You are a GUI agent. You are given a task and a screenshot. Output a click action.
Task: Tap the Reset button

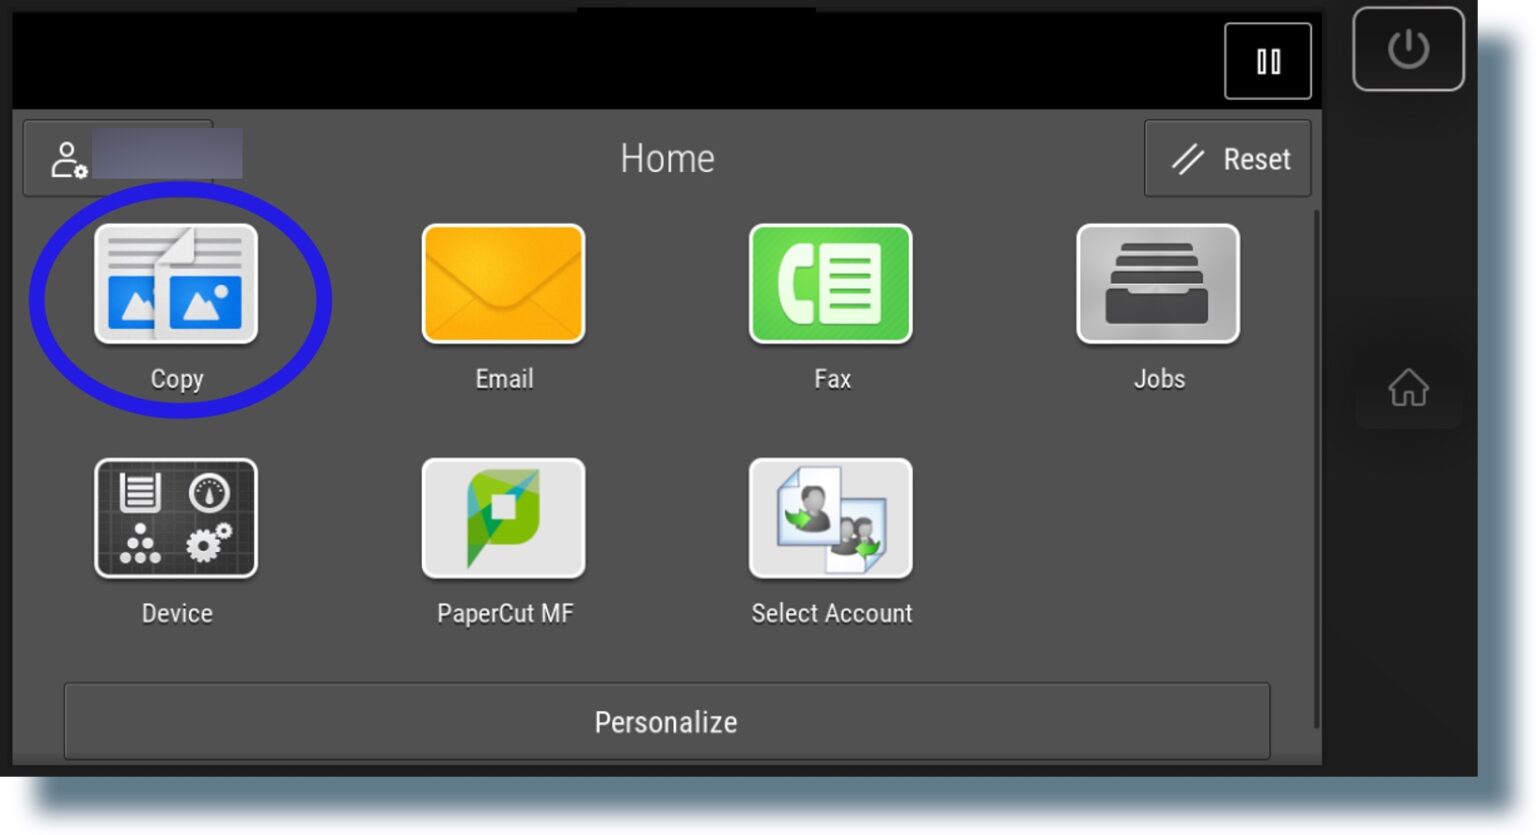tap(1228, 158)
